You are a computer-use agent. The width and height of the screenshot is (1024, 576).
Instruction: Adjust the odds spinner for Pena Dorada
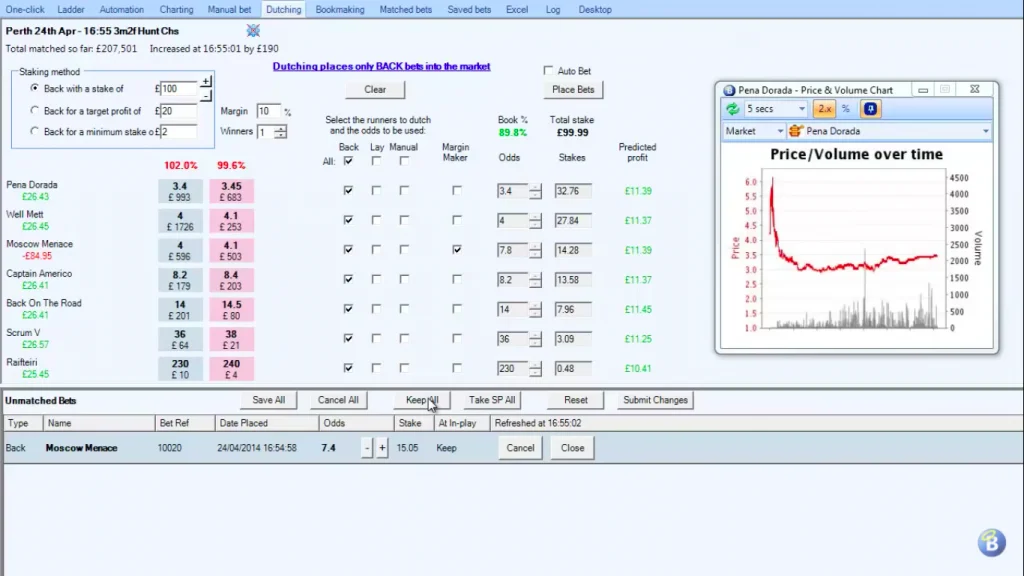tap(535, 191)
